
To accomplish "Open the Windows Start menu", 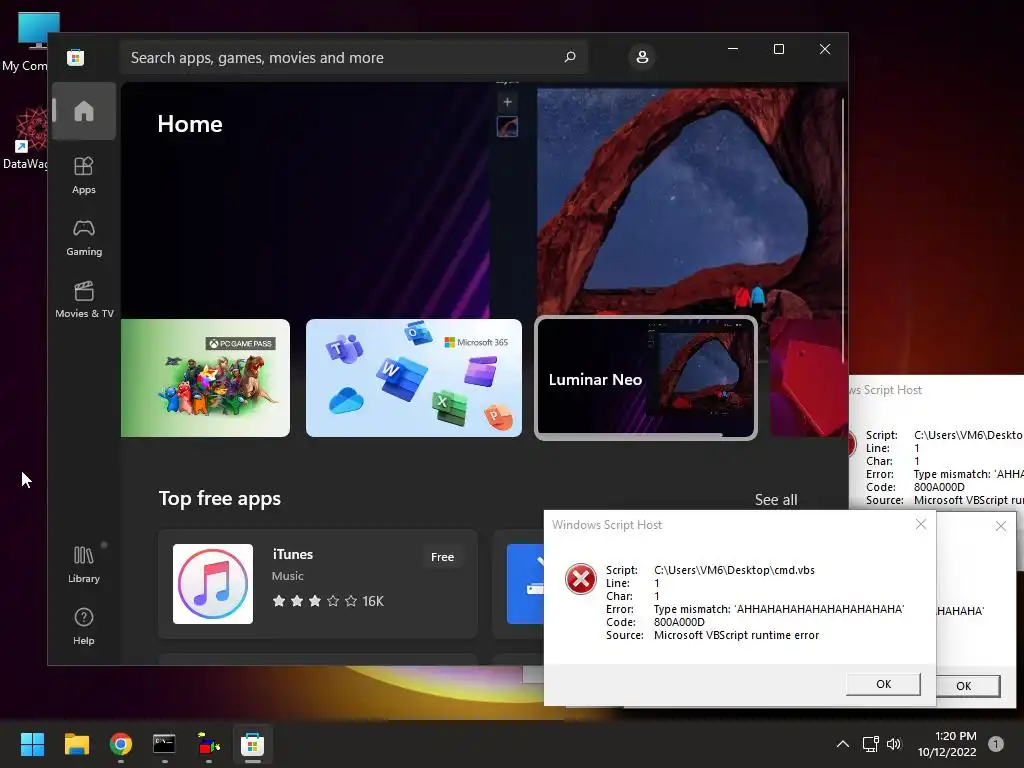I will click(x=32, y=744).
